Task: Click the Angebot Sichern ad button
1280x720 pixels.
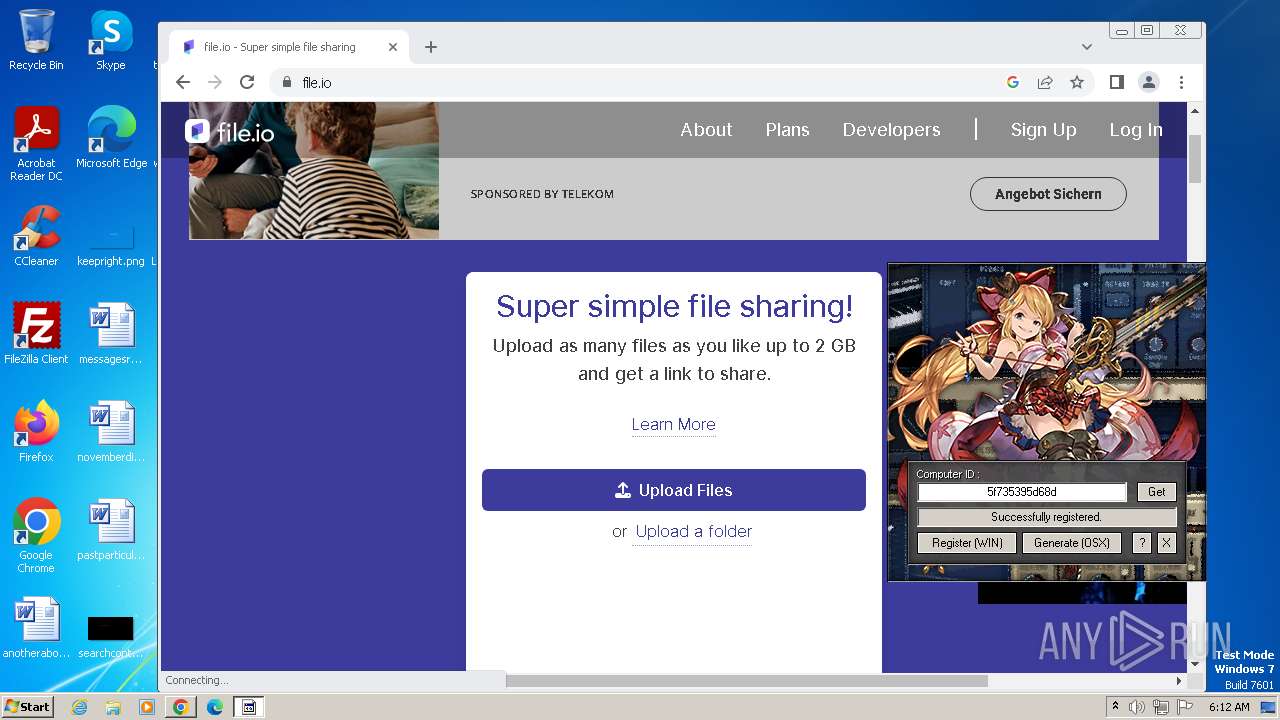Action: click(x=1048, y=194)
